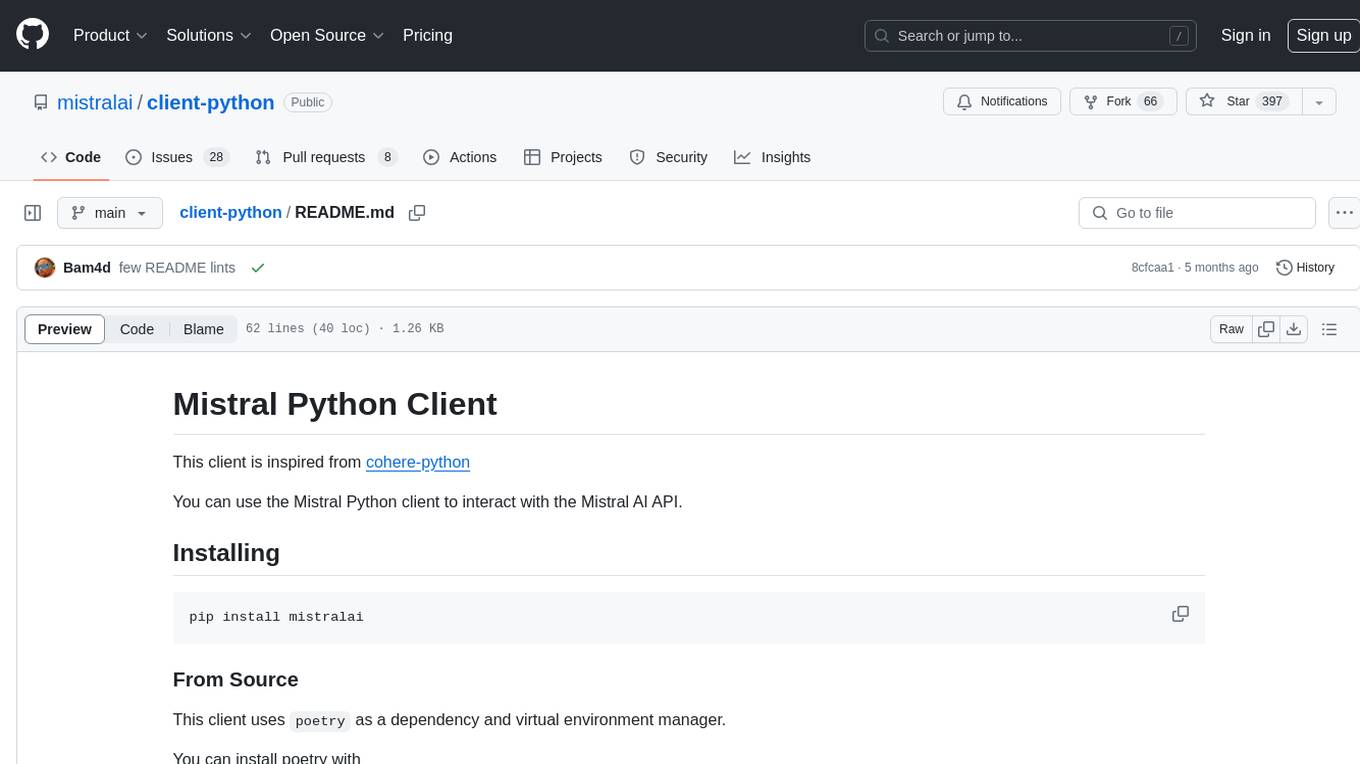
Task: Open the client-python repository title link
Action: (x=210, y=102)
